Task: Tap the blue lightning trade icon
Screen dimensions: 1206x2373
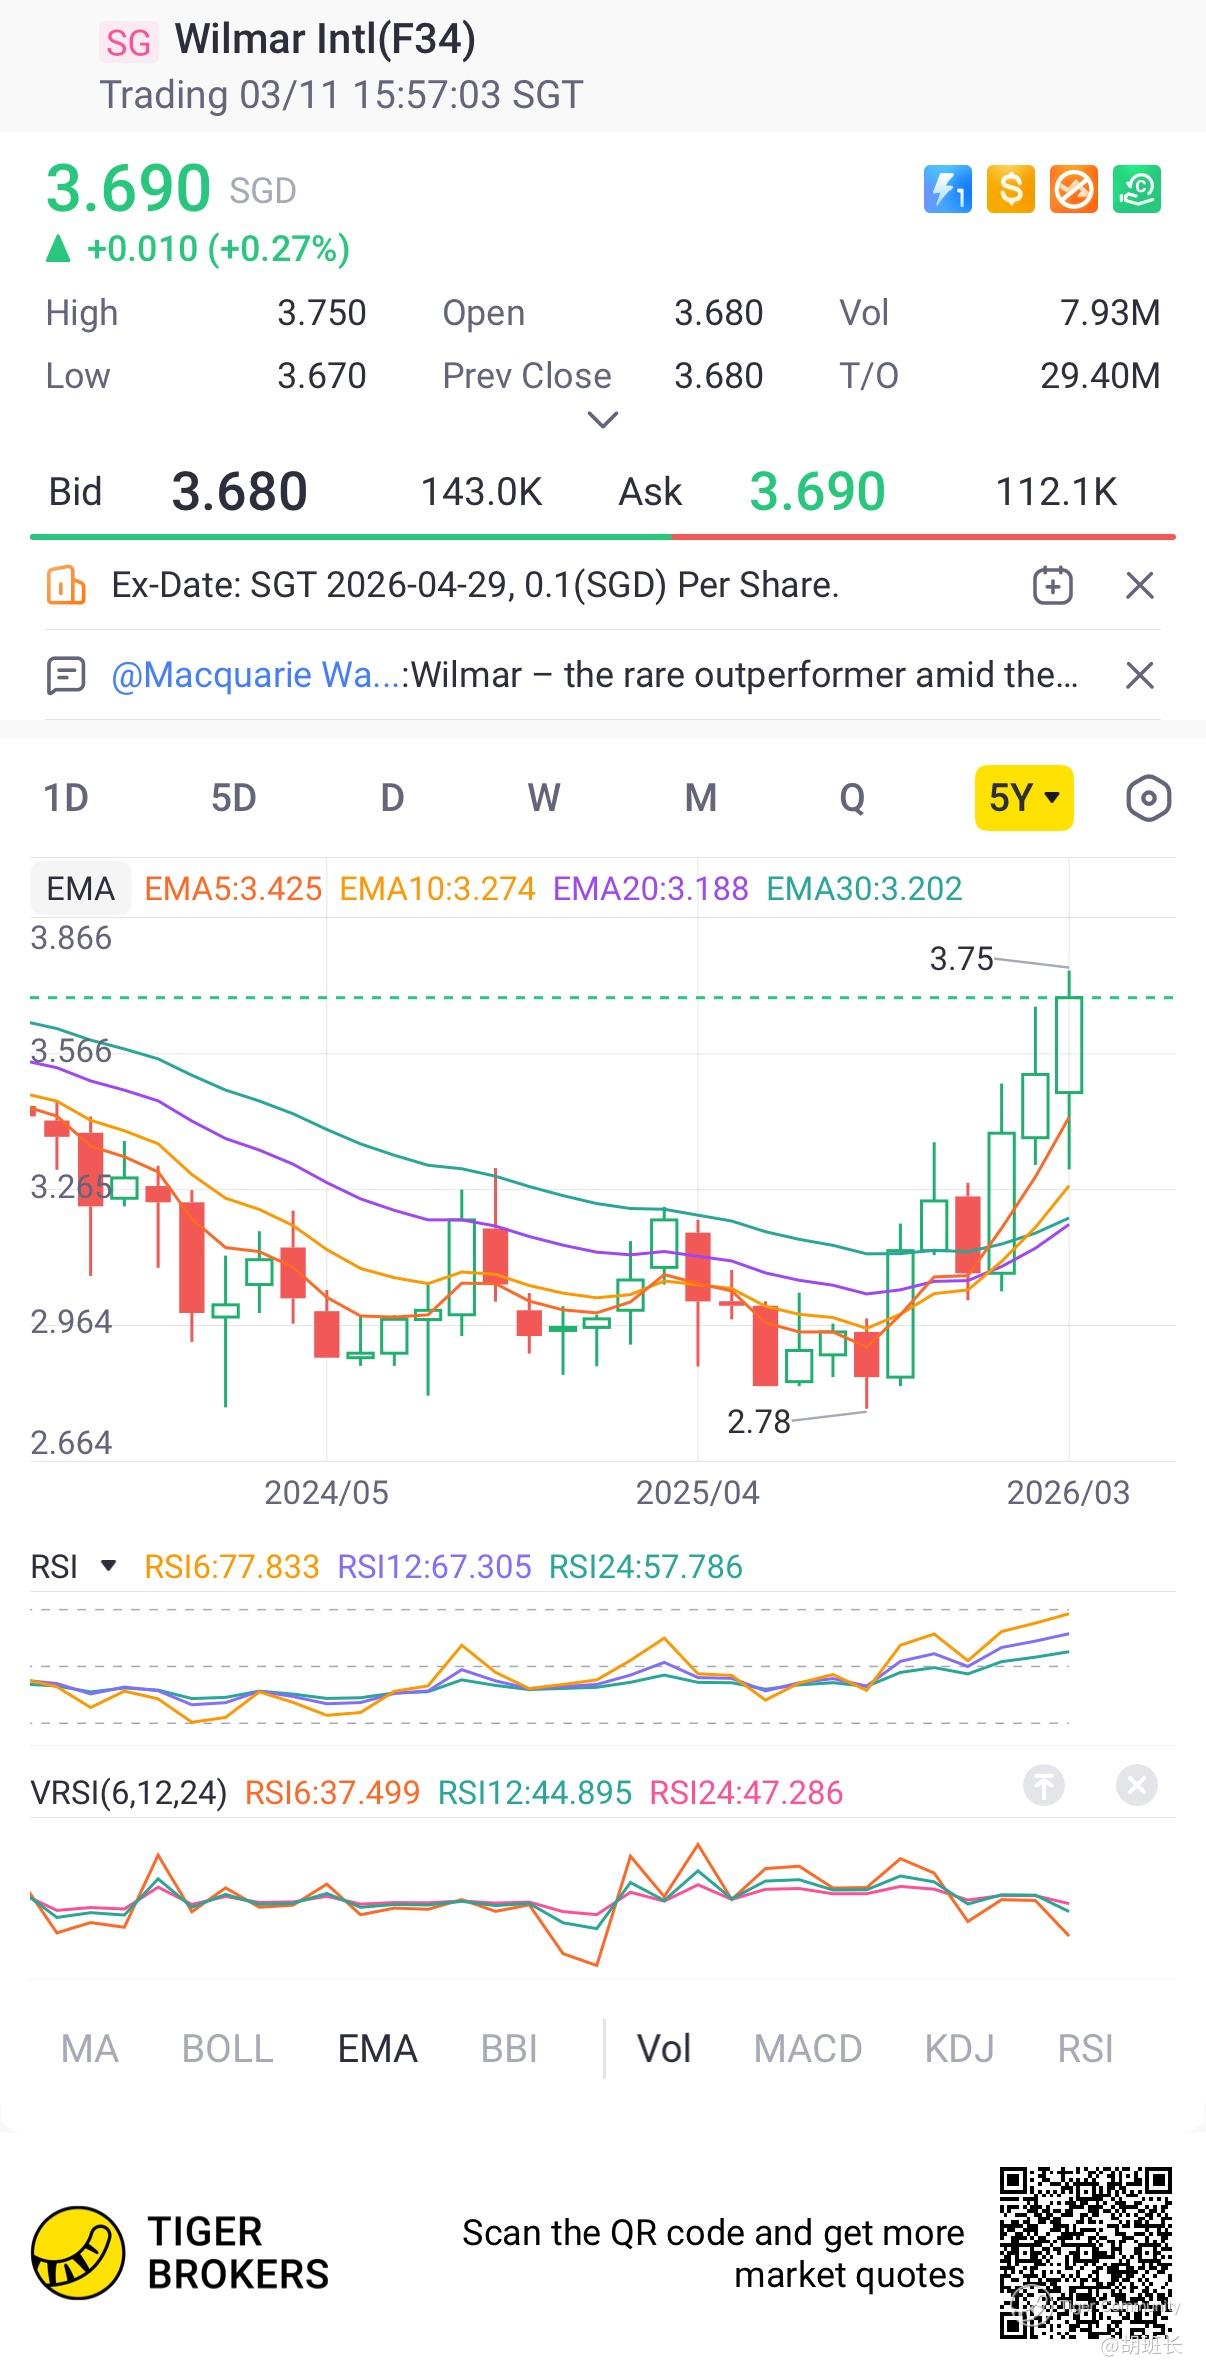Action: [x=947, y=189]
